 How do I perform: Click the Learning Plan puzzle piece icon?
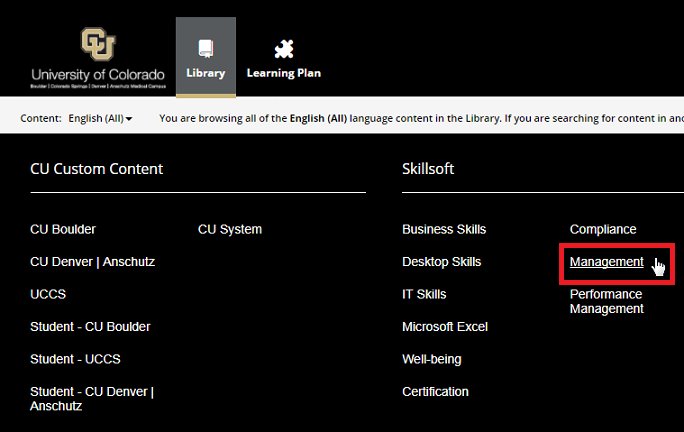coord(284,49)
